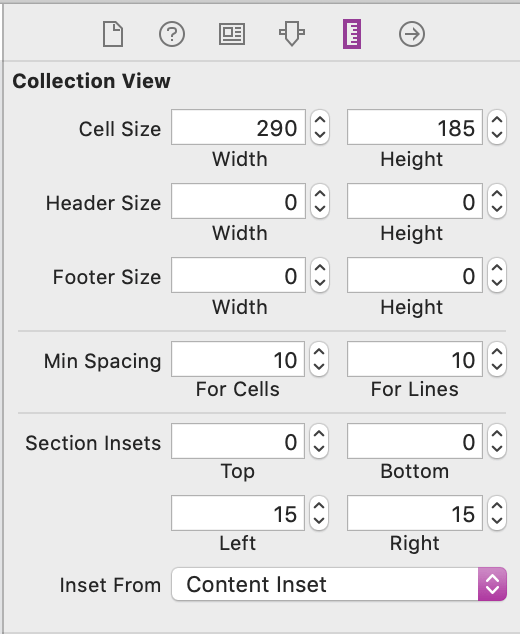This screenshot has height=634, width=520.
Task: Click the Cell Size Height field
Action: (414, 127)
